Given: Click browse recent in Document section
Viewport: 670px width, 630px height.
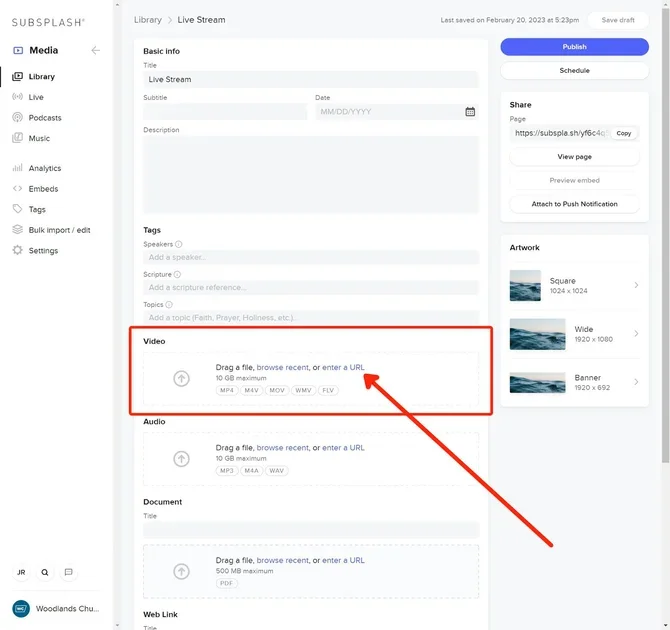Looking at the screenshot, I should point(282,560).
